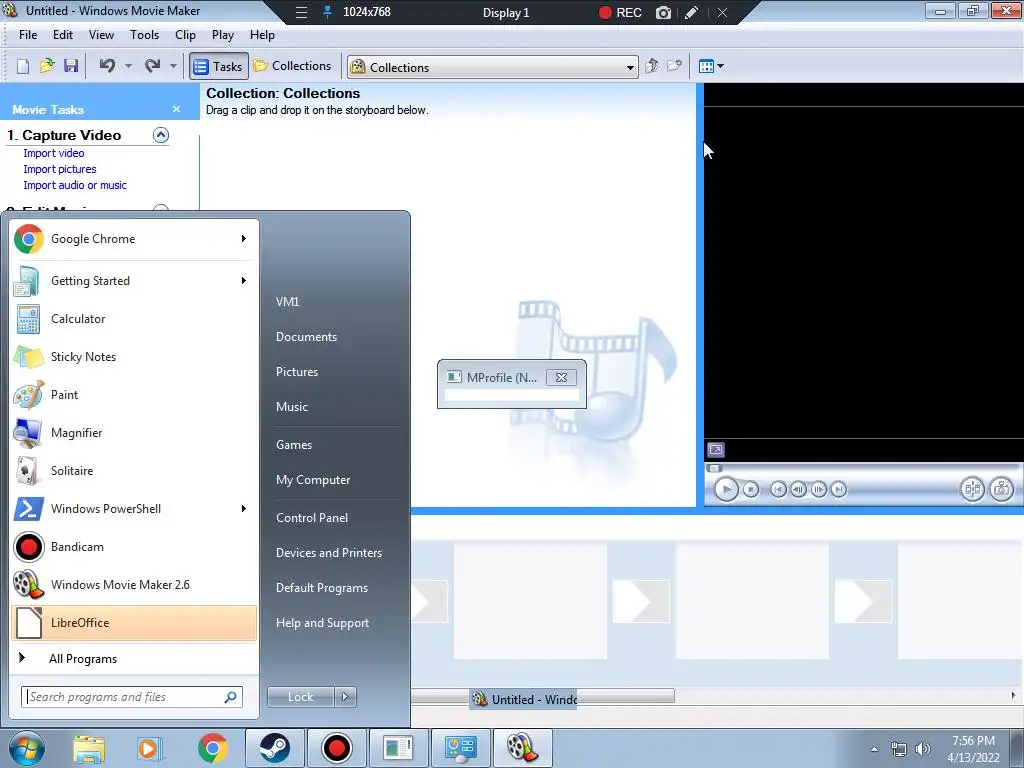Show All Programs list
The height and width of the screenshot is (768, 1024).
coord(134,658)
